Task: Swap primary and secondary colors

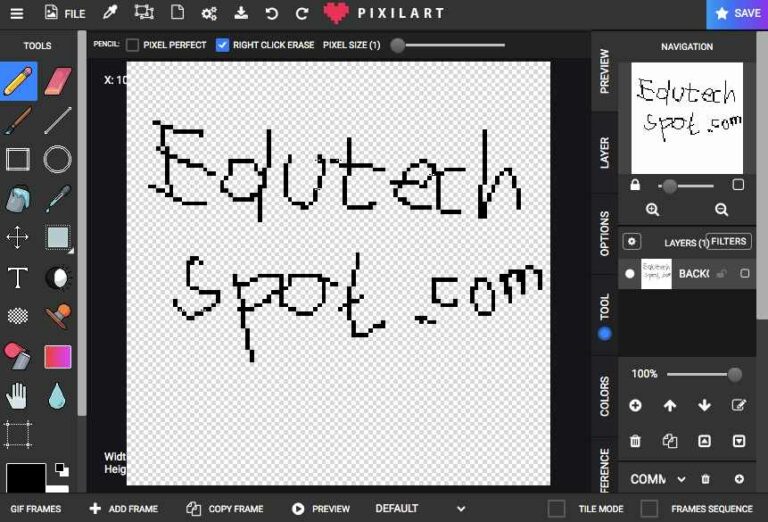Action: tap(62, 470)
